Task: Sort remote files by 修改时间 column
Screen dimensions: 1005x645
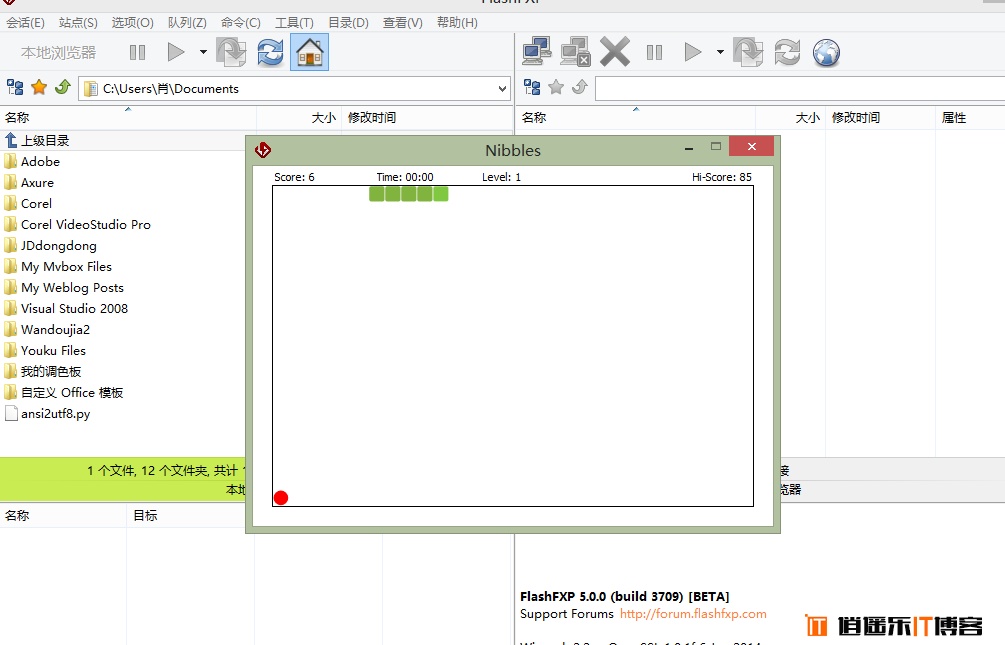Action: [880, 117]
